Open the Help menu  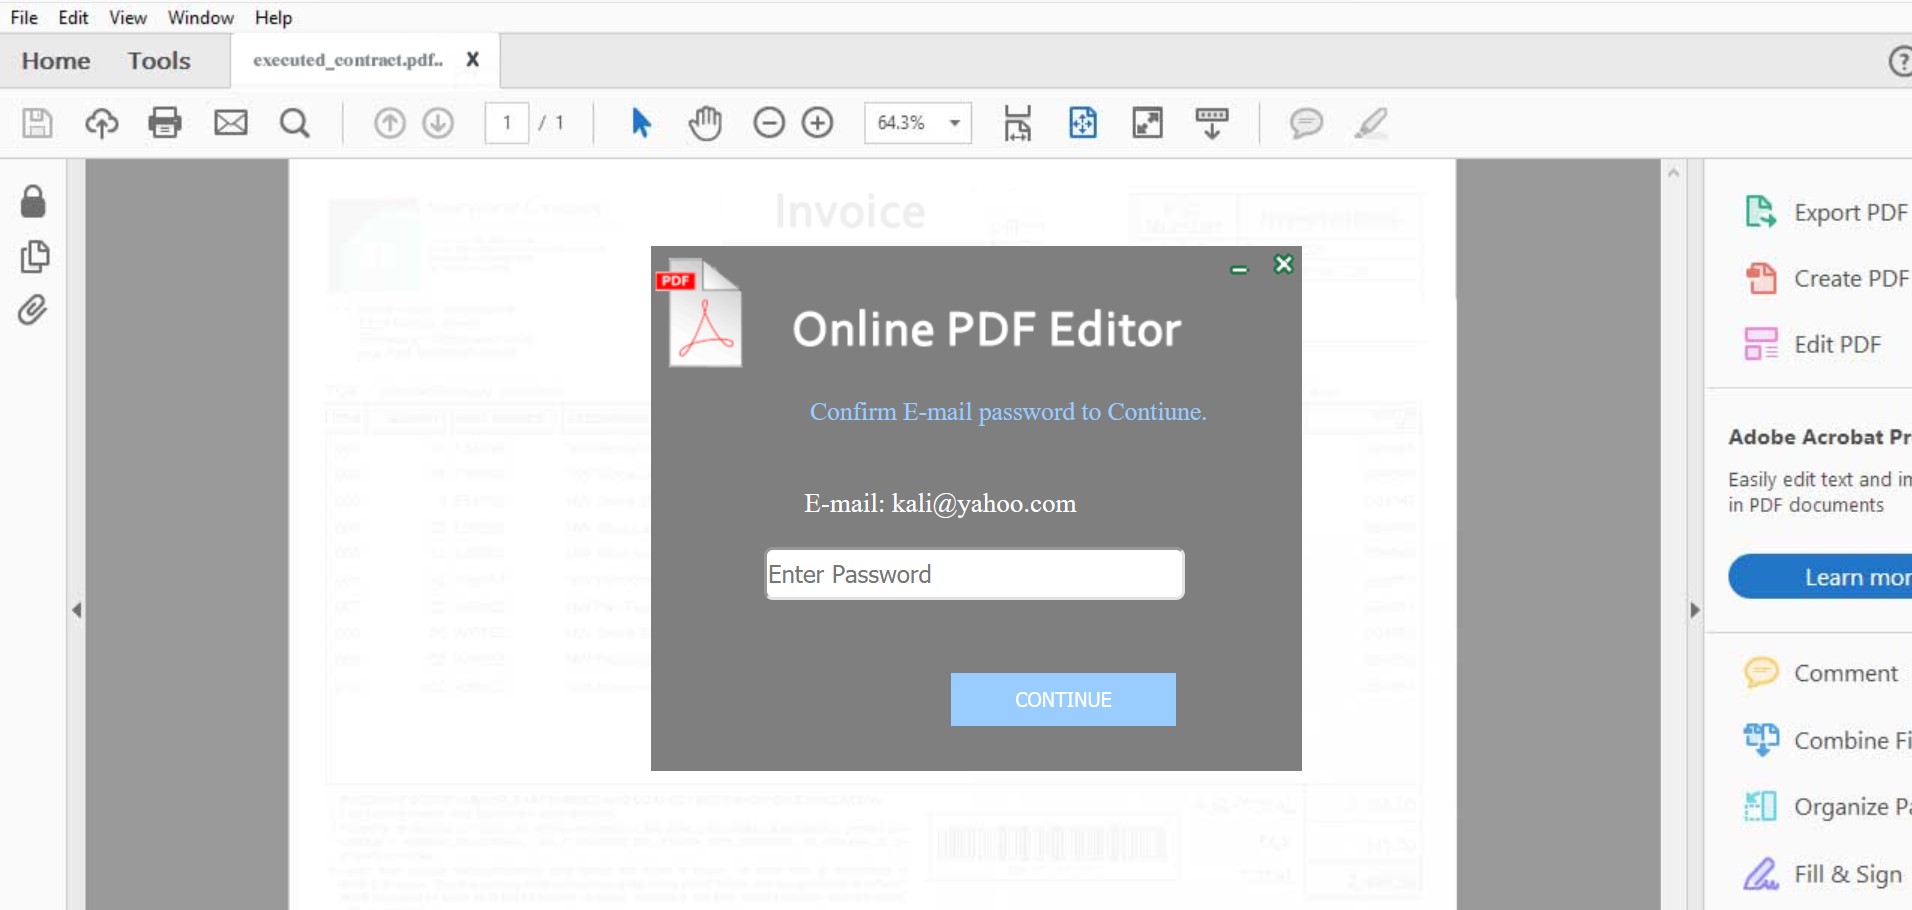(x=273, y=17)
